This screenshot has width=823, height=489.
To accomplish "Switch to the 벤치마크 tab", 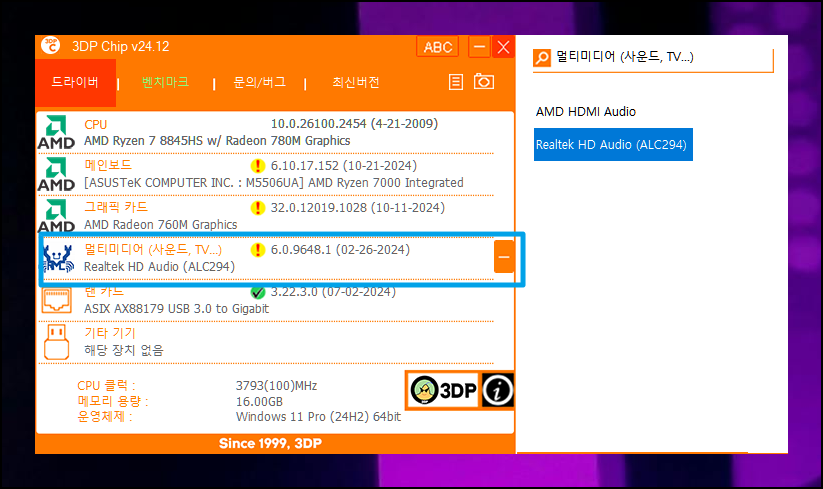I will [165, 82].
